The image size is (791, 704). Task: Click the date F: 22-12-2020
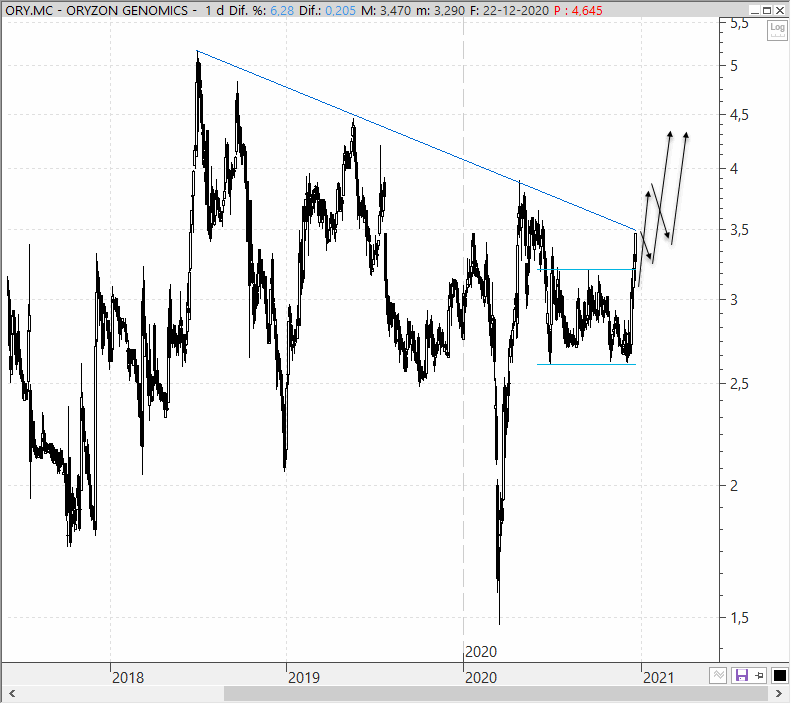509,10
